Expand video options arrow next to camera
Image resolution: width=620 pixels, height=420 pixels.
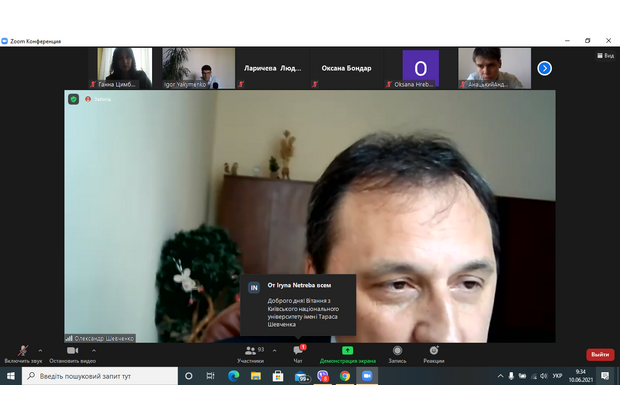[94, 350]
